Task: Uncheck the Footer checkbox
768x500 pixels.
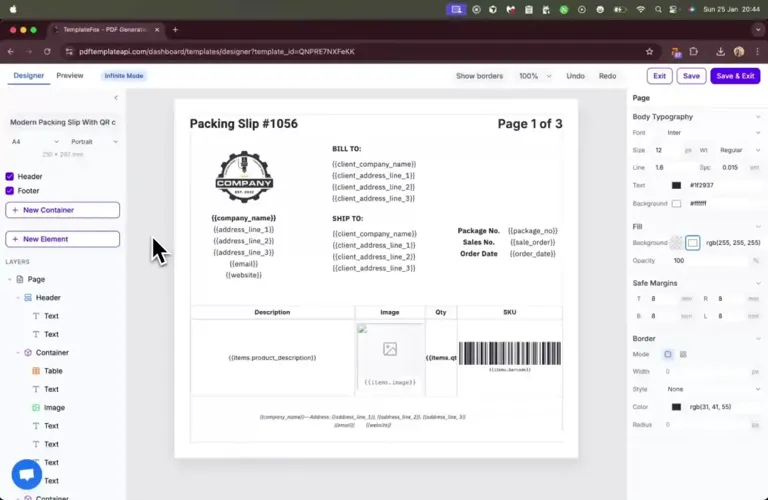Action: tap(10, 191)
